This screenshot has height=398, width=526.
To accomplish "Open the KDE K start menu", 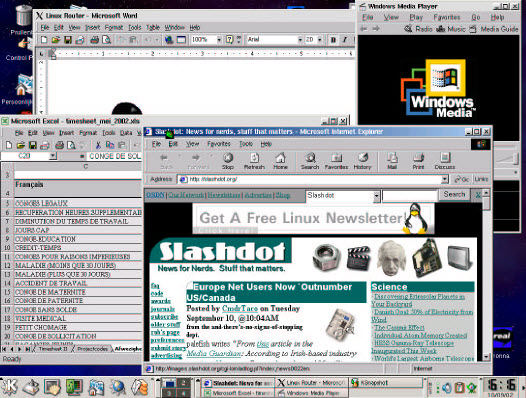I will tap(9, 387).
